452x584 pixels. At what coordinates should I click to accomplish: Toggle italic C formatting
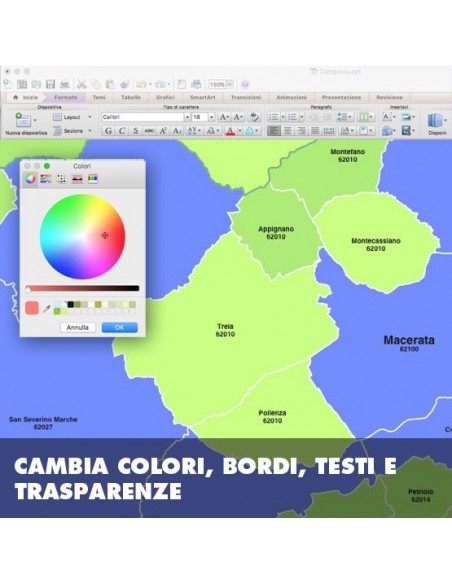tap(122, 131)
